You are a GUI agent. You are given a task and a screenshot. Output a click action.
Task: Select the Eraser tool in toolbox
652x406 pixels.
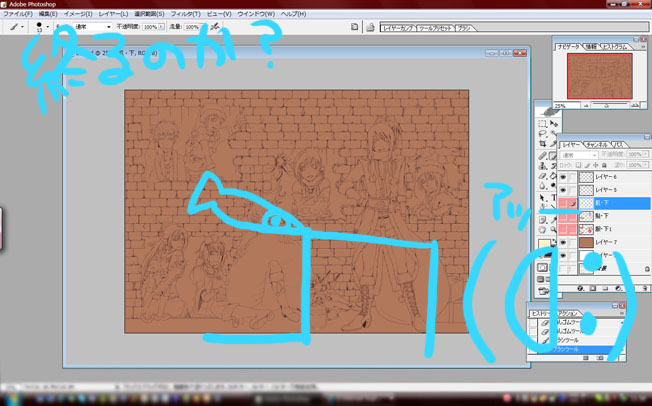pyautogui.click(x=542, y=176)
